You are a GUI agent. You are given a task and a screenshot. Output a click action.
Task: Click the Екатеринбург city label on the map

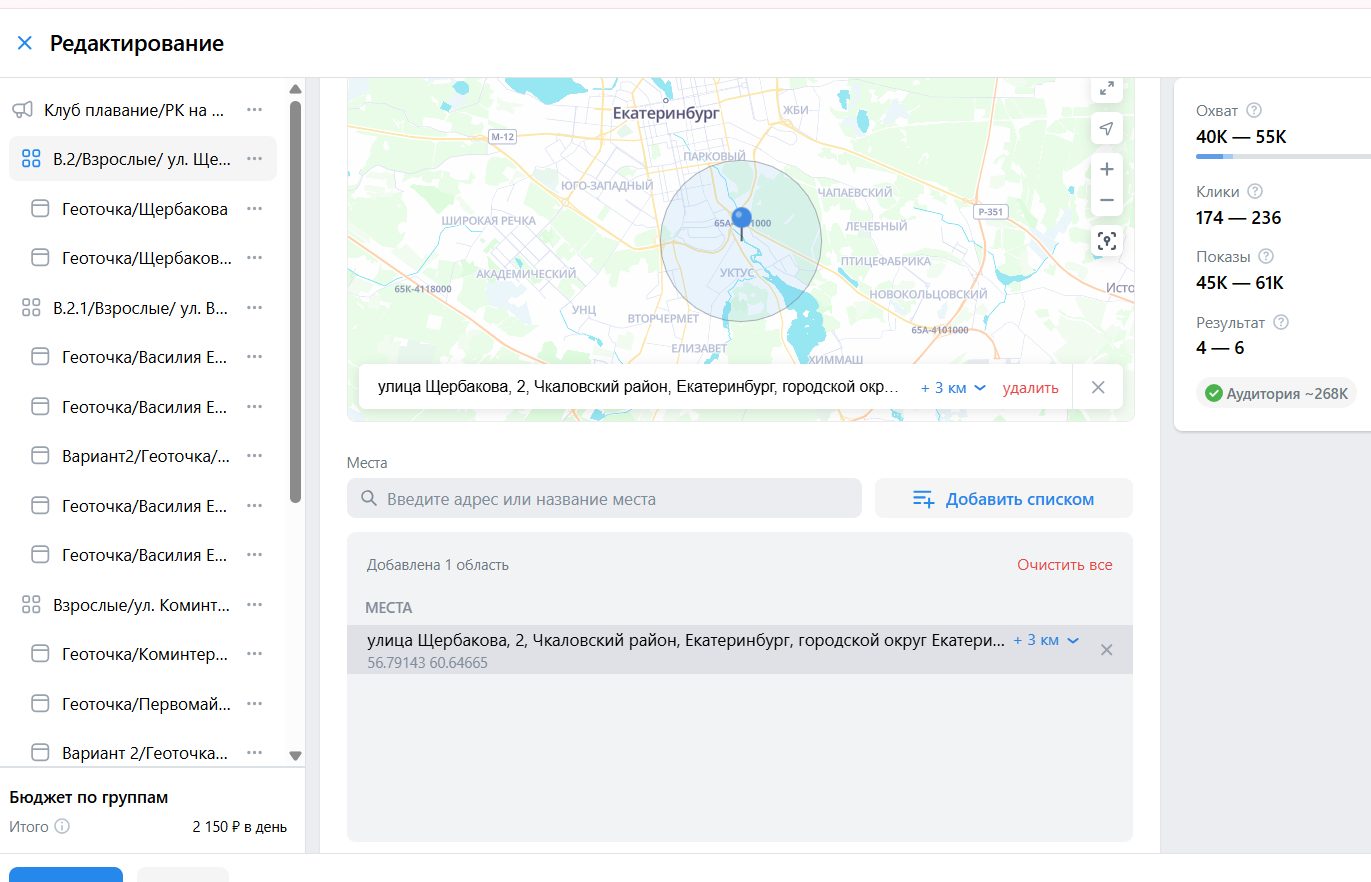(x=666, y=112)
